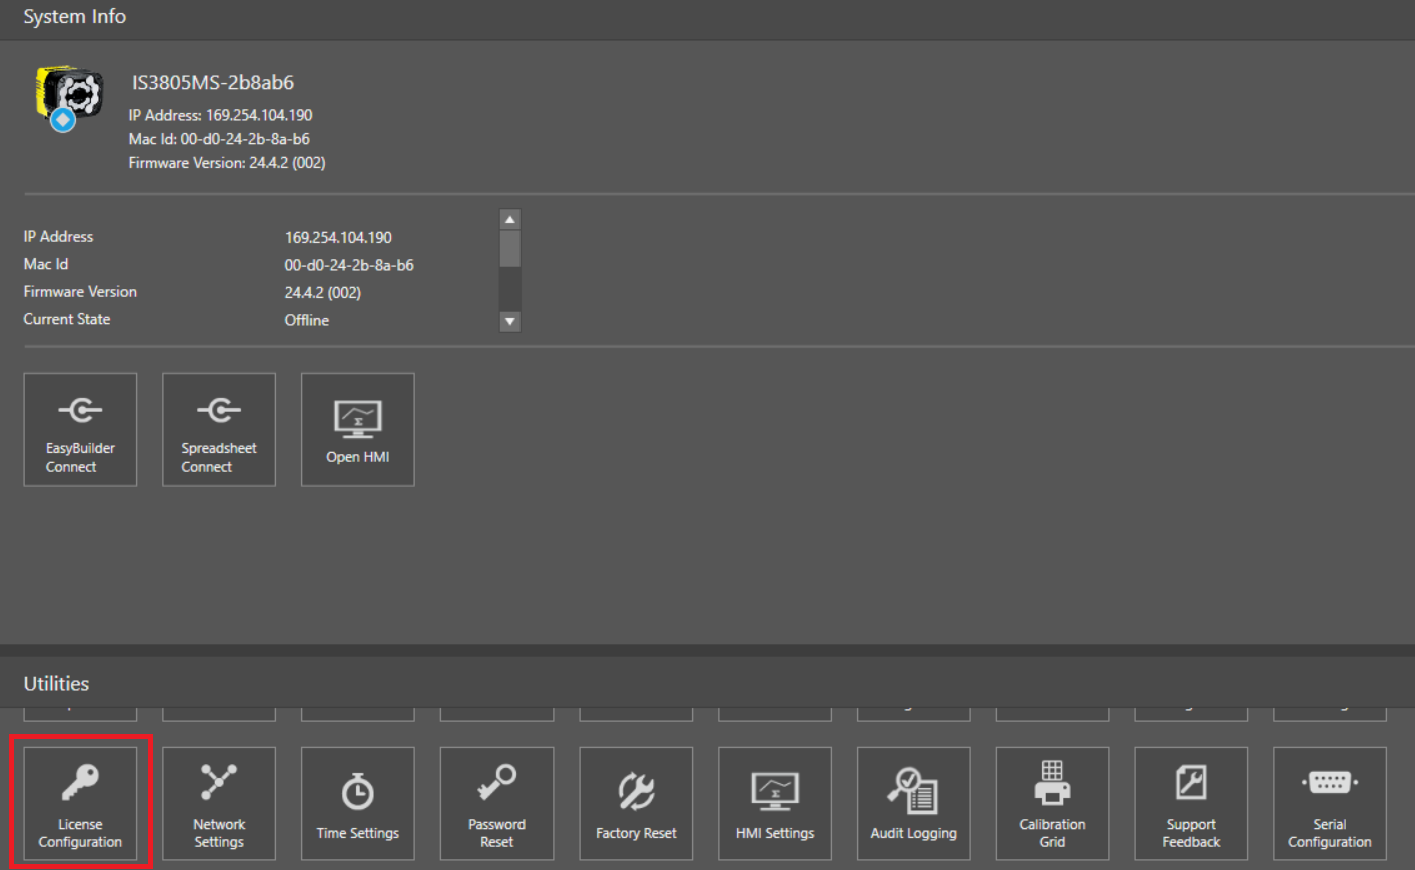Open Network Settings utility
Screen dimensions: 1415x870
pos(219,803)
